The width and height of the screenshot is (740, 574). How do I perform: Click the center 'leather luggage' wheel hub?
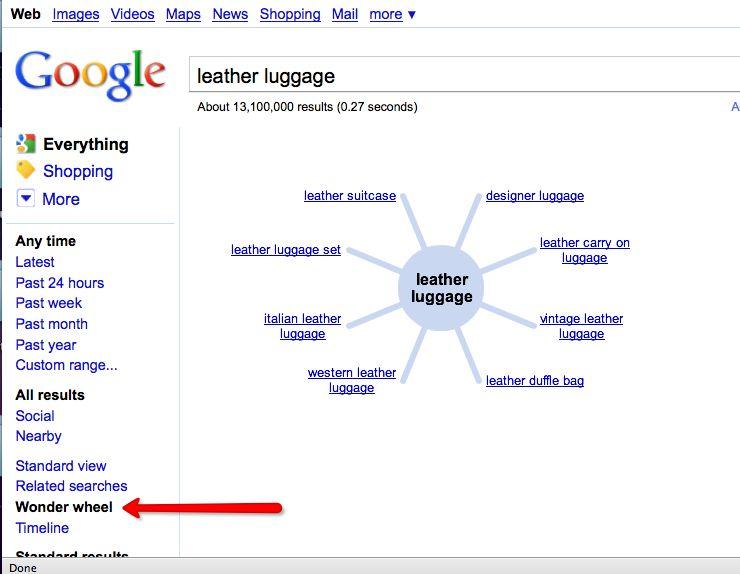pyautogui.click(x=441, y=289)
